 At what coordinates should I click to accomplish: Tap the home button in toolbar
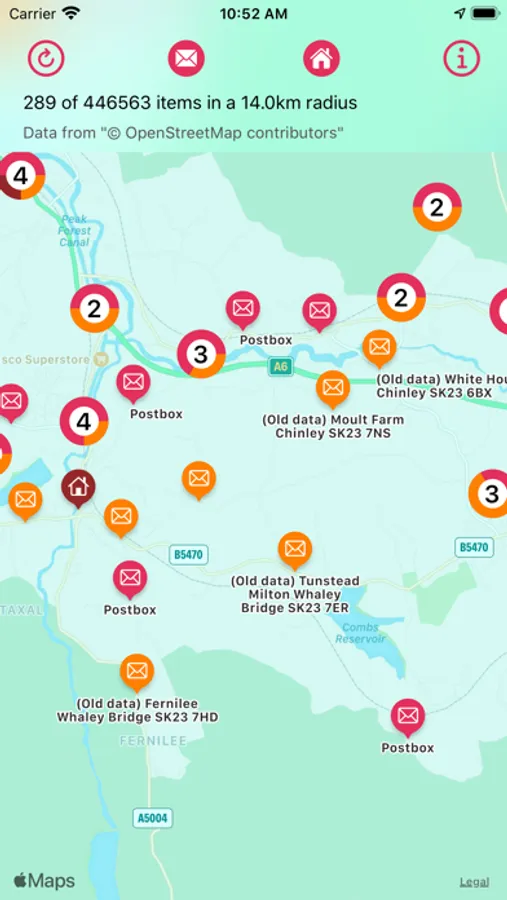pyautogui.click(x=322, y=58)
